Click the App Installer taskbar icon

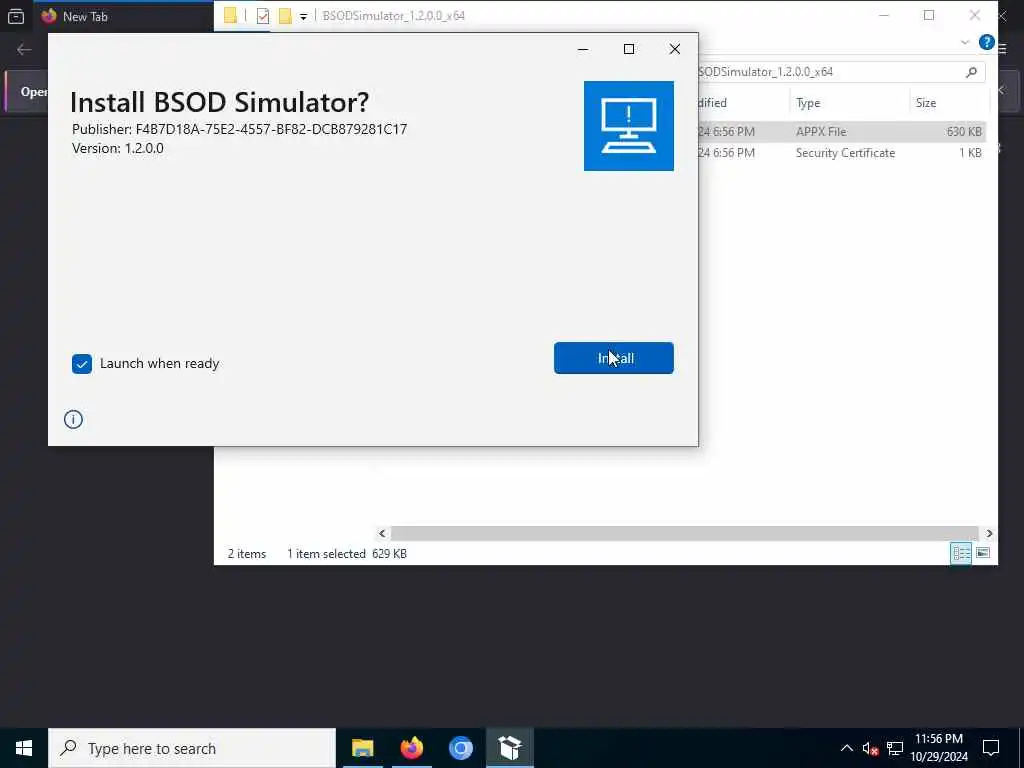coord(509,748)
